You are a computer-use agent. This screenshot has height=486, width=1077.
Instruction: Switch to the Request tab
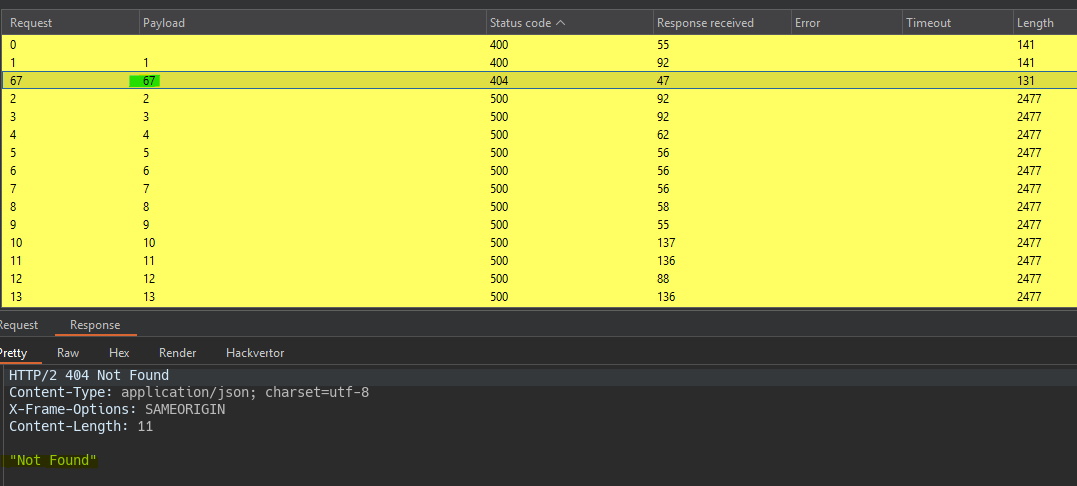pos(18,325)
